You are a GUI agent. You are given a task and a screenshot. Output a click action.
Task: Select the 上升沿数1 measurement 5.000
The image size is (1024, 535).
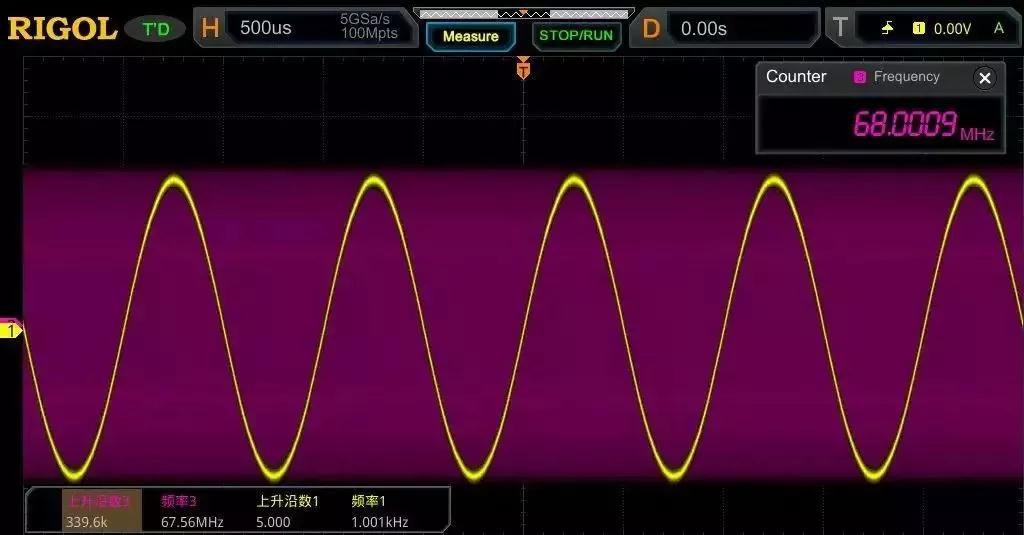(x=287, y=511)
